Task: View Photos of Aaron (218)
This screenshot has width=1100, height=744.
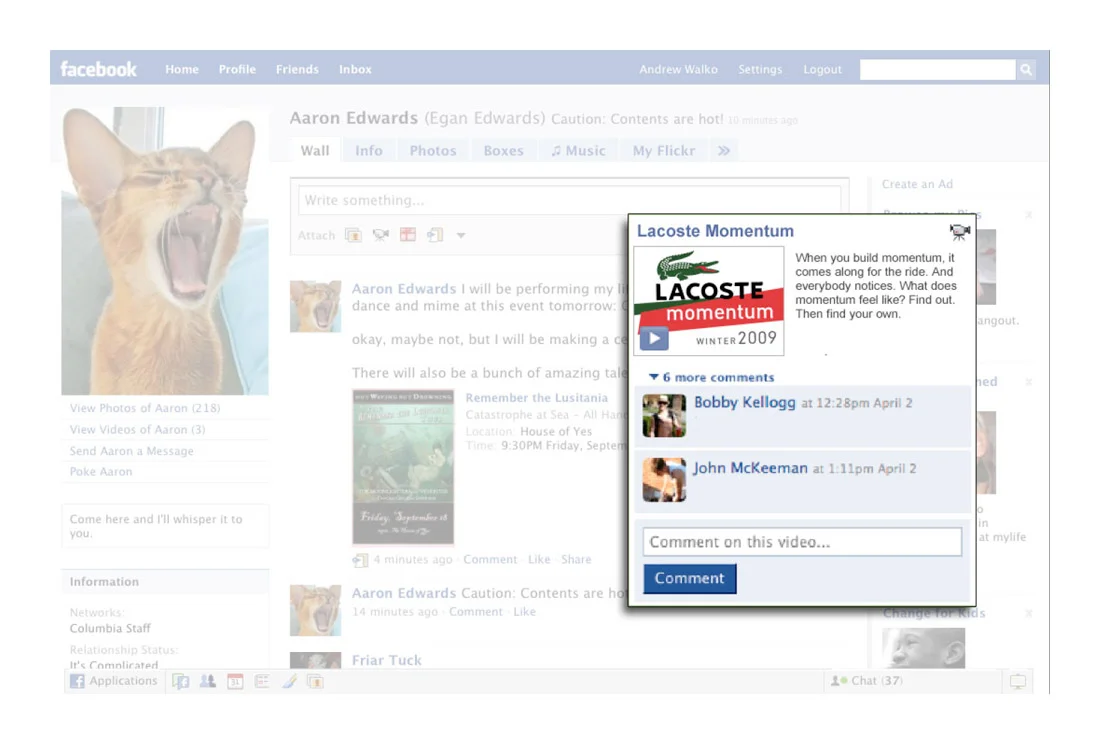Action: 145,408
